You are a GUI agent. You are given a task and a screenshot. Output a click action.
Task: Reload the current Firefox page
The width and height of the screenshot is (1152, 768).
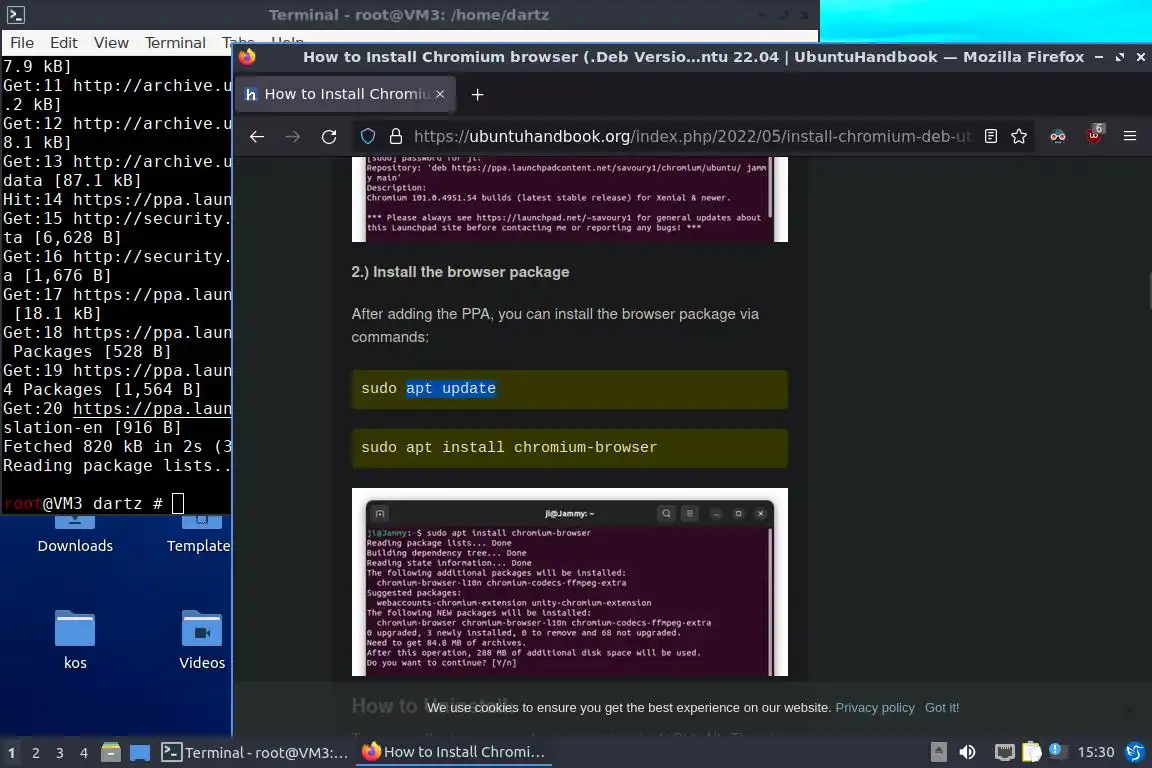coord(329,137)
